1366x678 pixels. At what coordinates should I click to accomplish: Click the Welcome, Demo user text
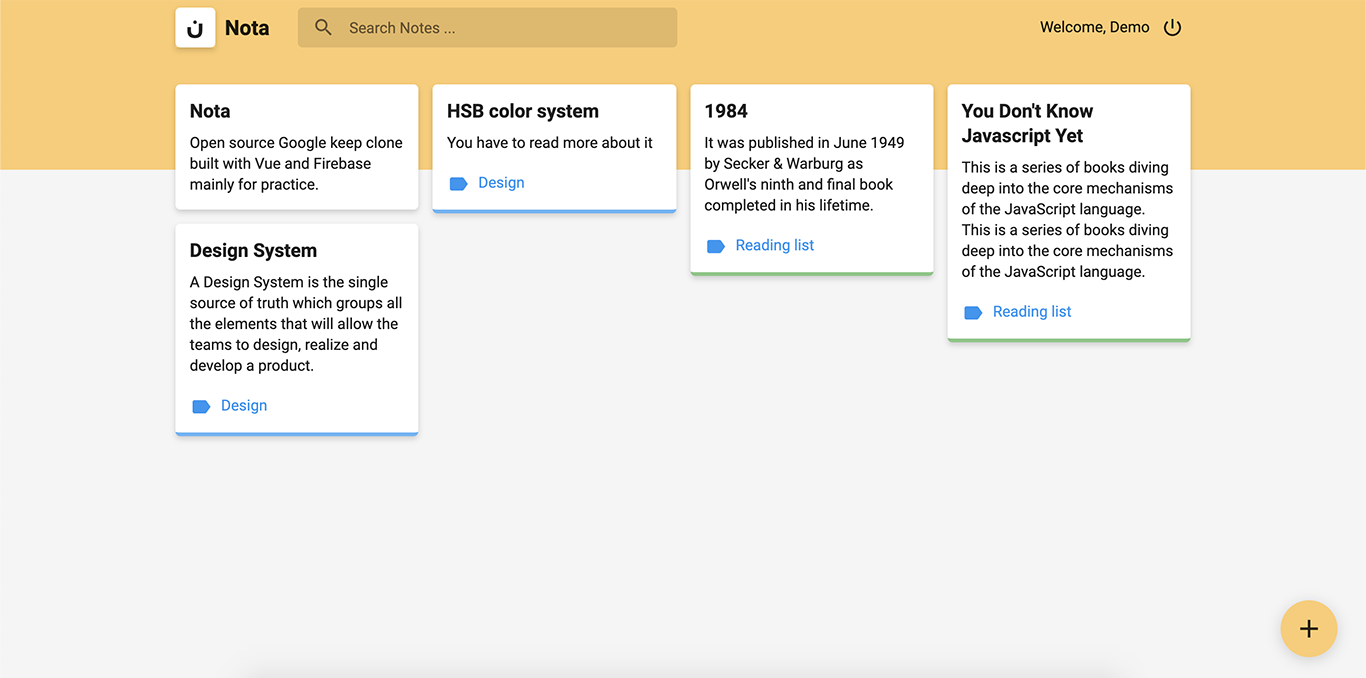tap(1095, 28)
